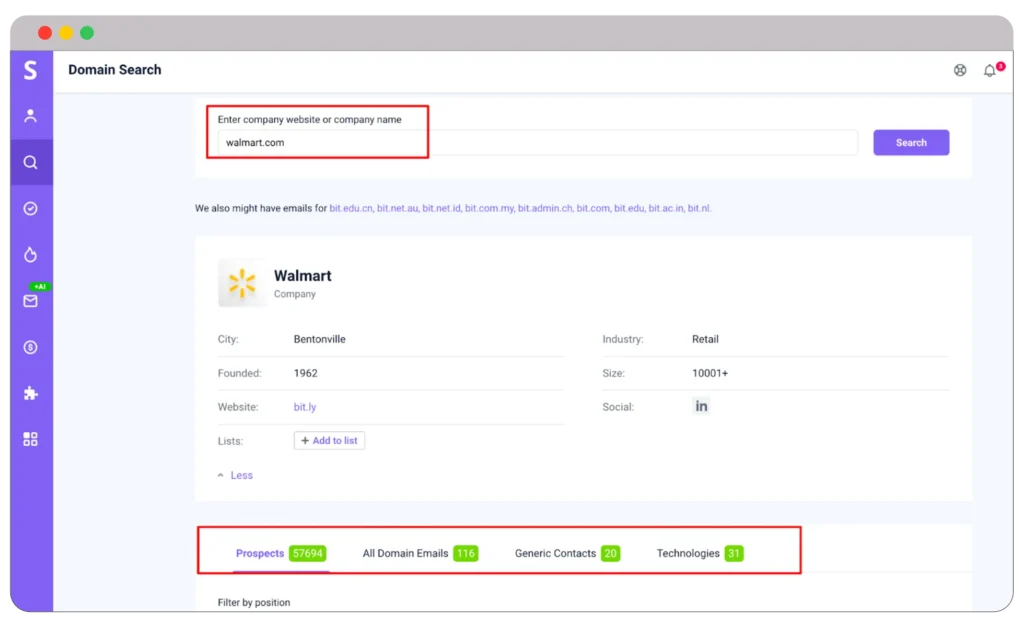The image size is (1024, 639).
Task: Open the help lifebuoy icon
Action: [960, 70]
